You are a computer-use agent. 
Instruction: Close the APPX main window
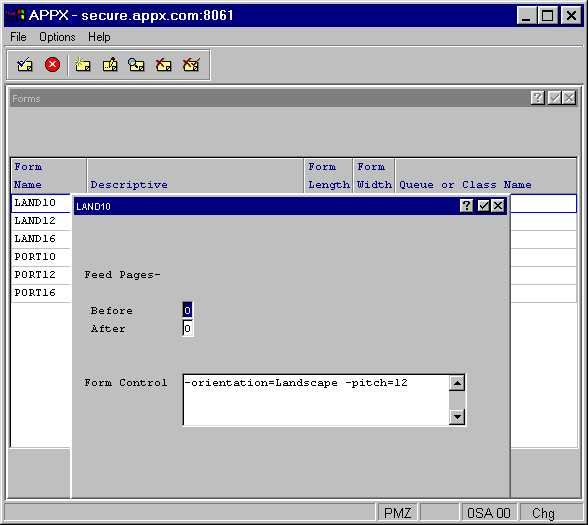[571, 16]
